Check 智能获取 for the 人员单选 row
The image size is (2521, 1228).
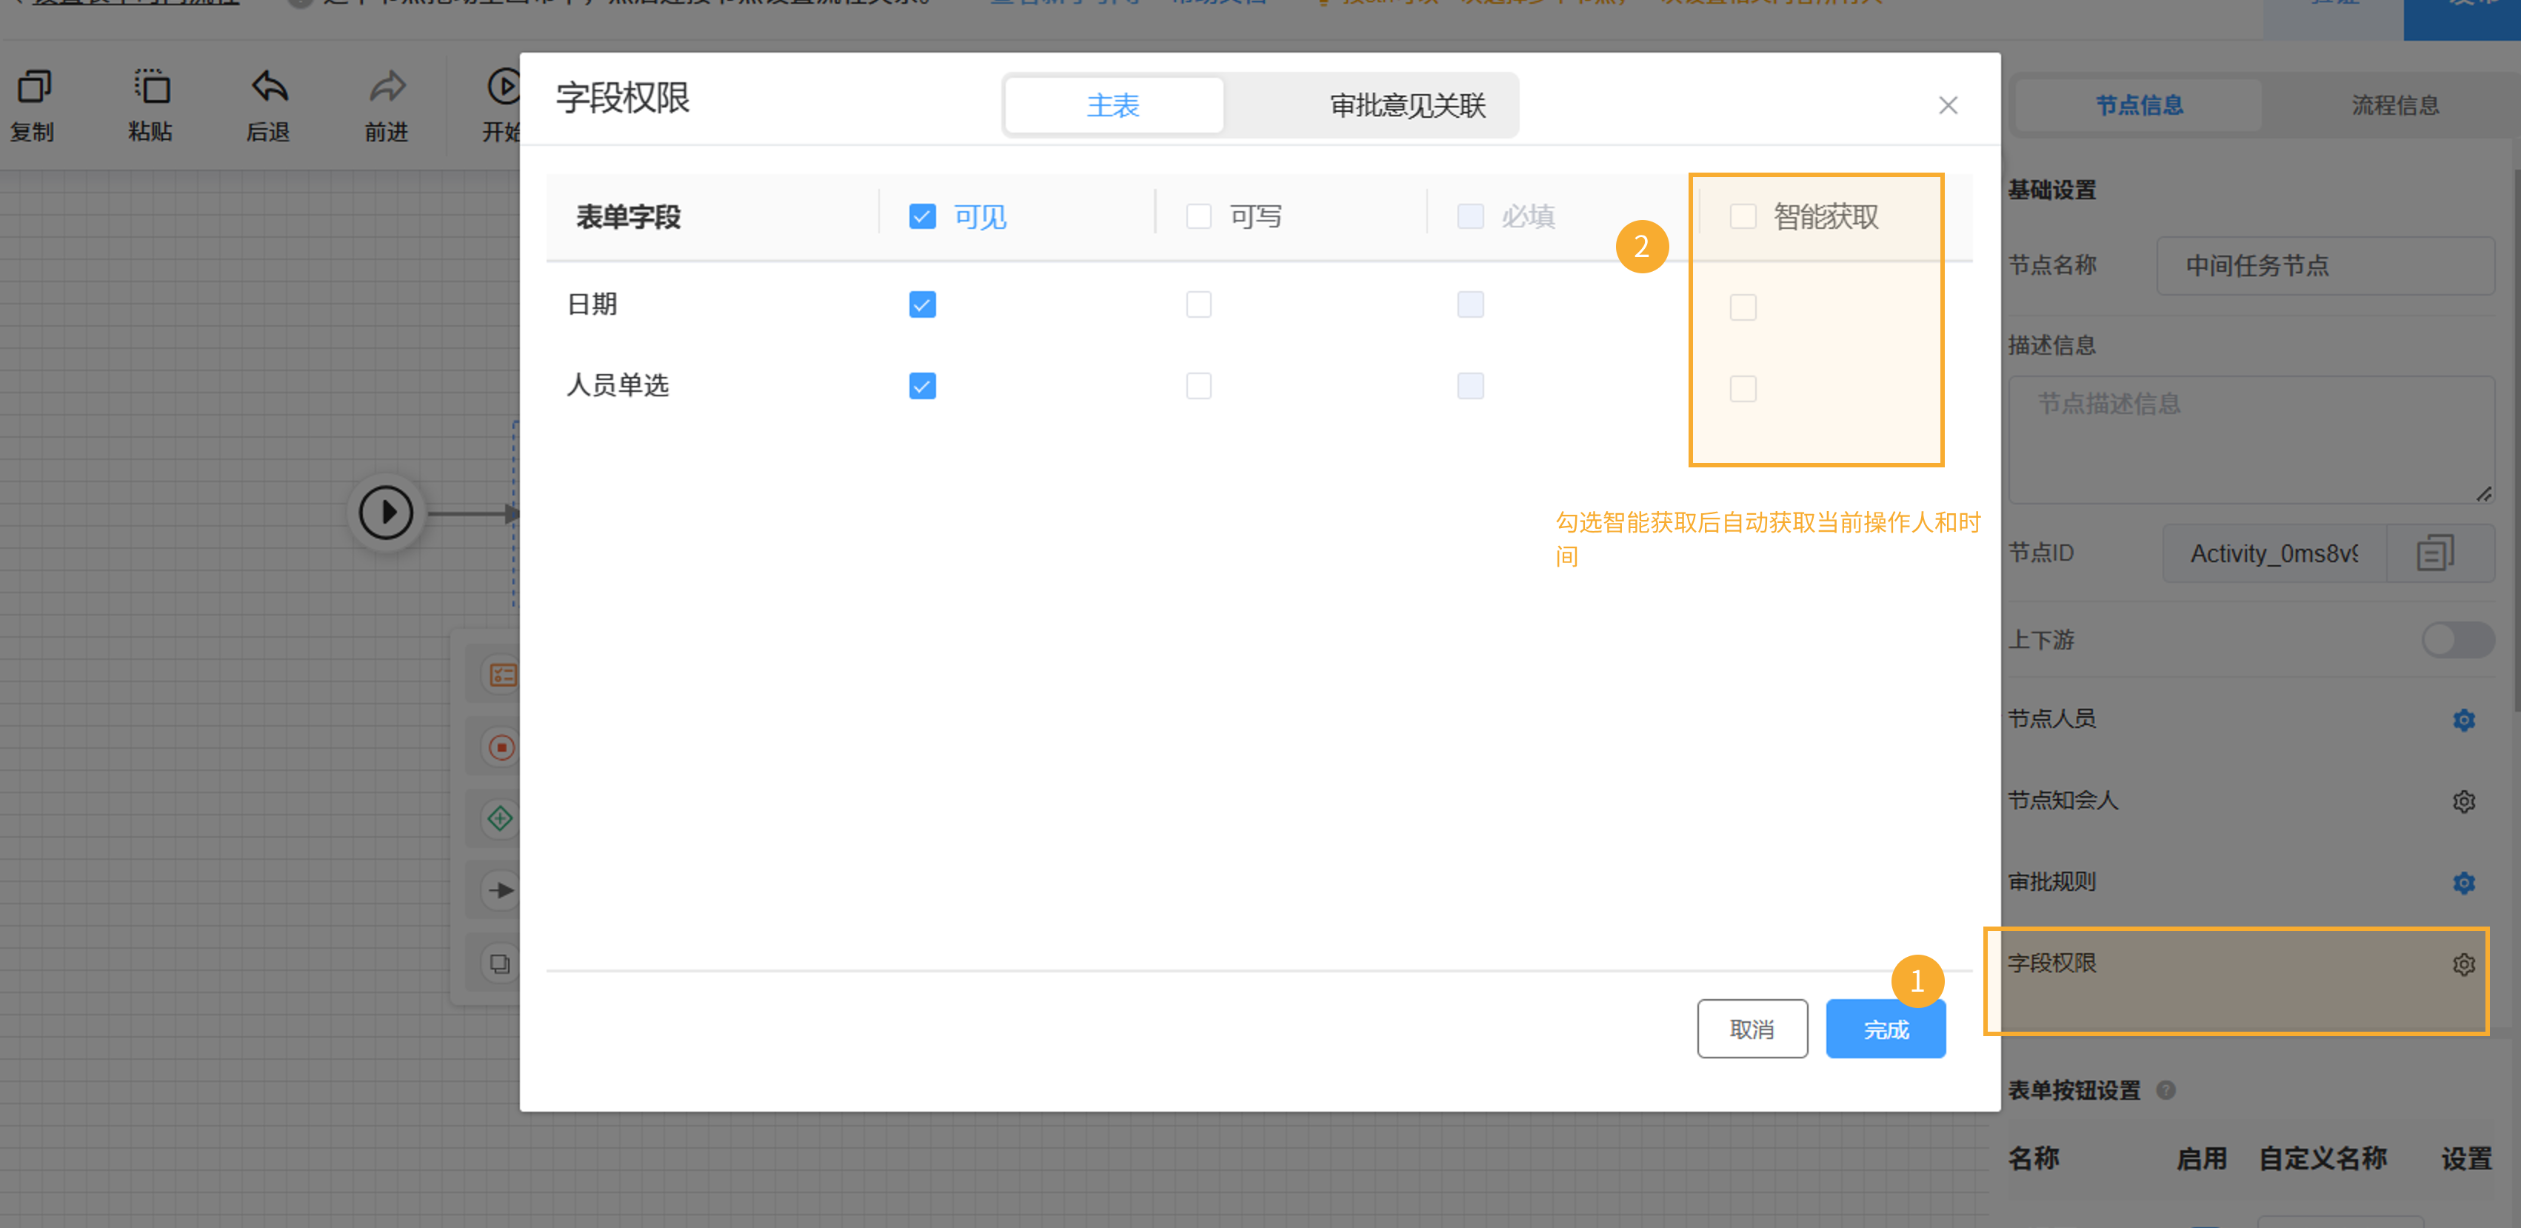1742,389
